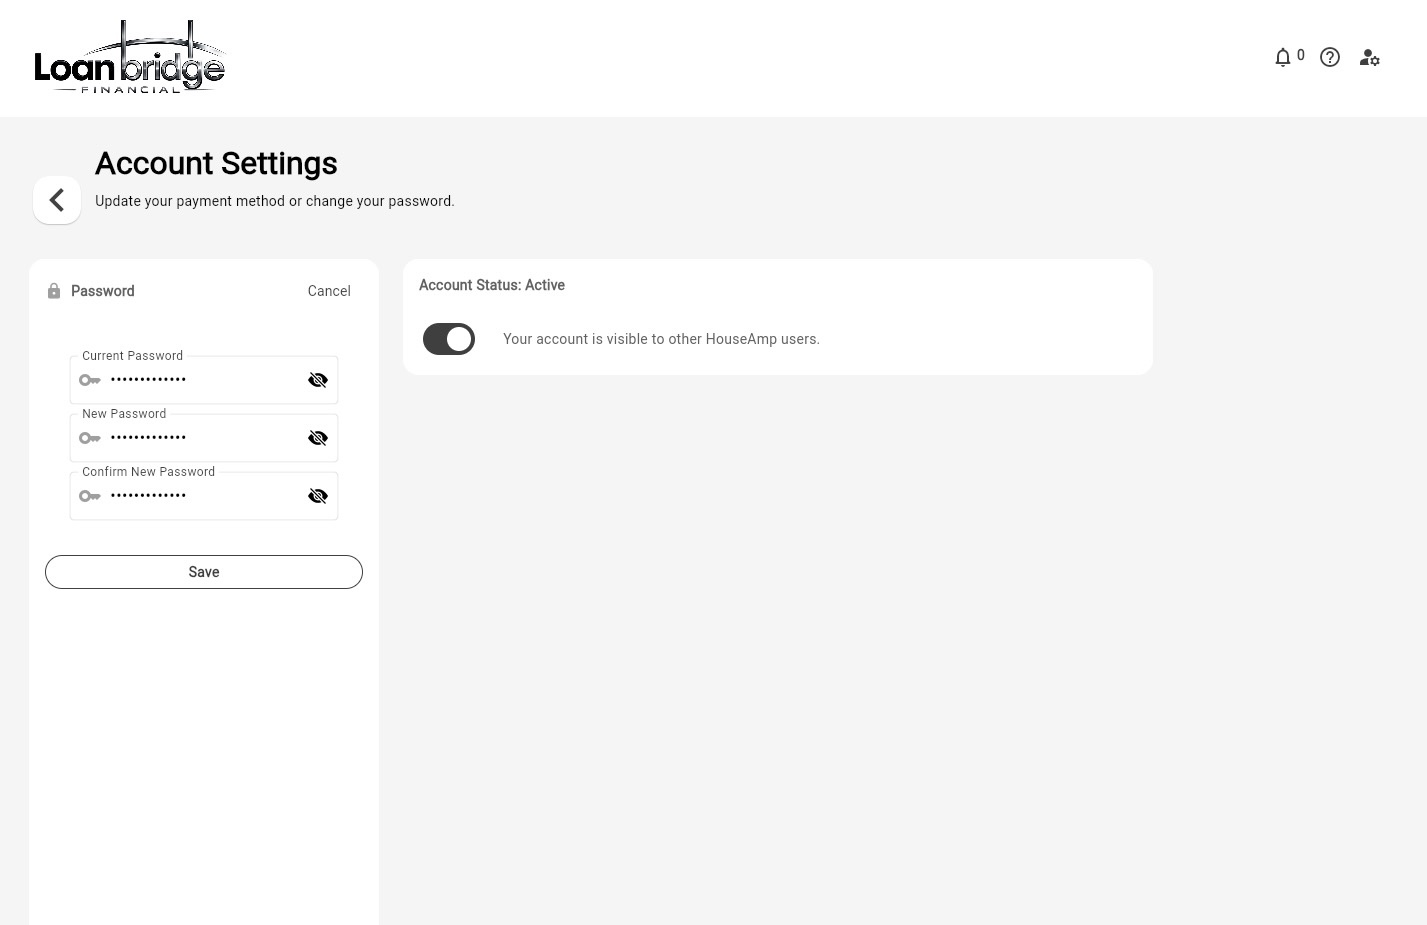The width and height of the screenshot is (1427, 925).
Task: Open the notifications bell icon
Action: (1283, 58)
